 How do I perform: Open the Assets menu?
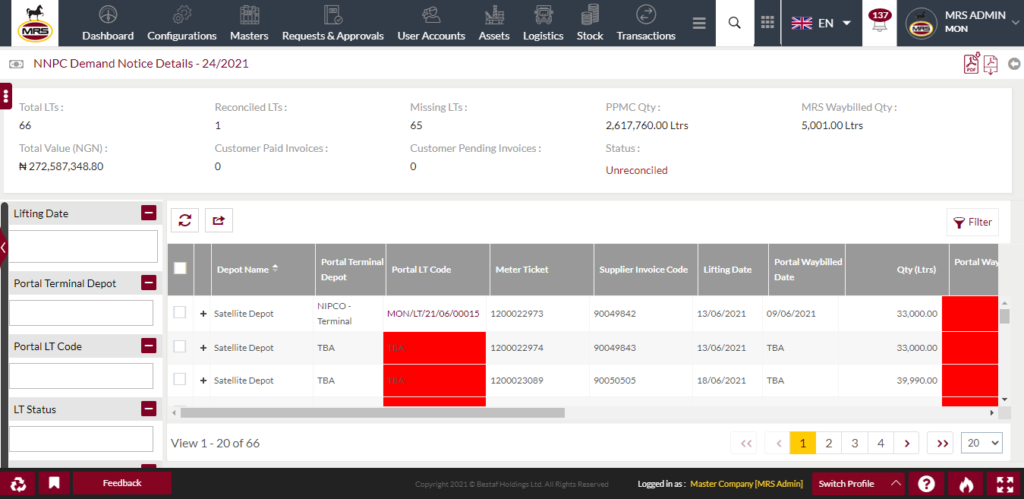494,24
